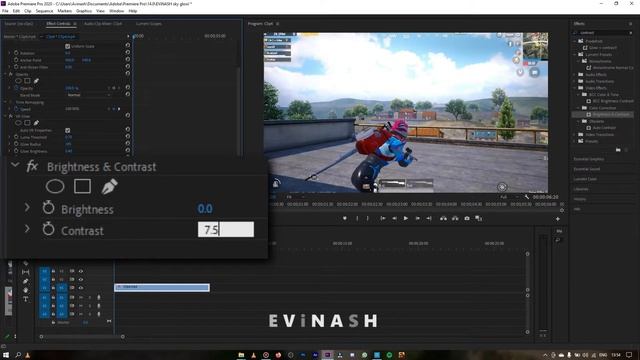This screenshot has width=640, height=360.
Task: Select the Hand tool
Action: point(26,290)
